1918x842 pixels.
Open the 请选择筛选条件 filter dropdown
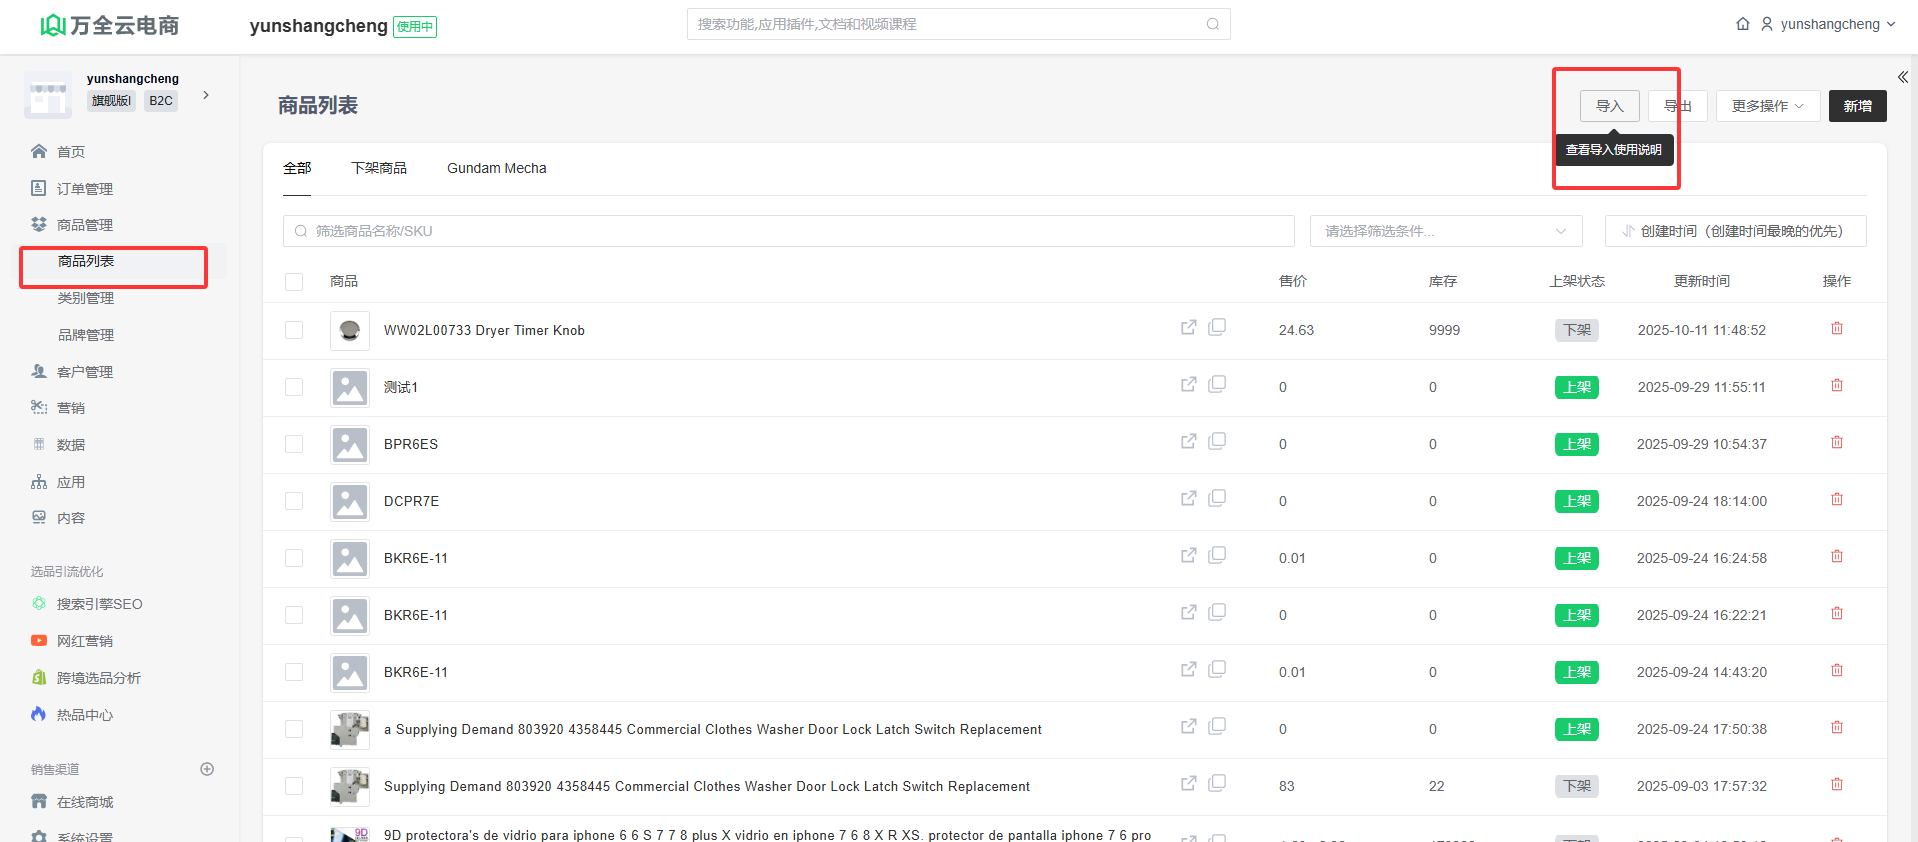(1445, 231)
